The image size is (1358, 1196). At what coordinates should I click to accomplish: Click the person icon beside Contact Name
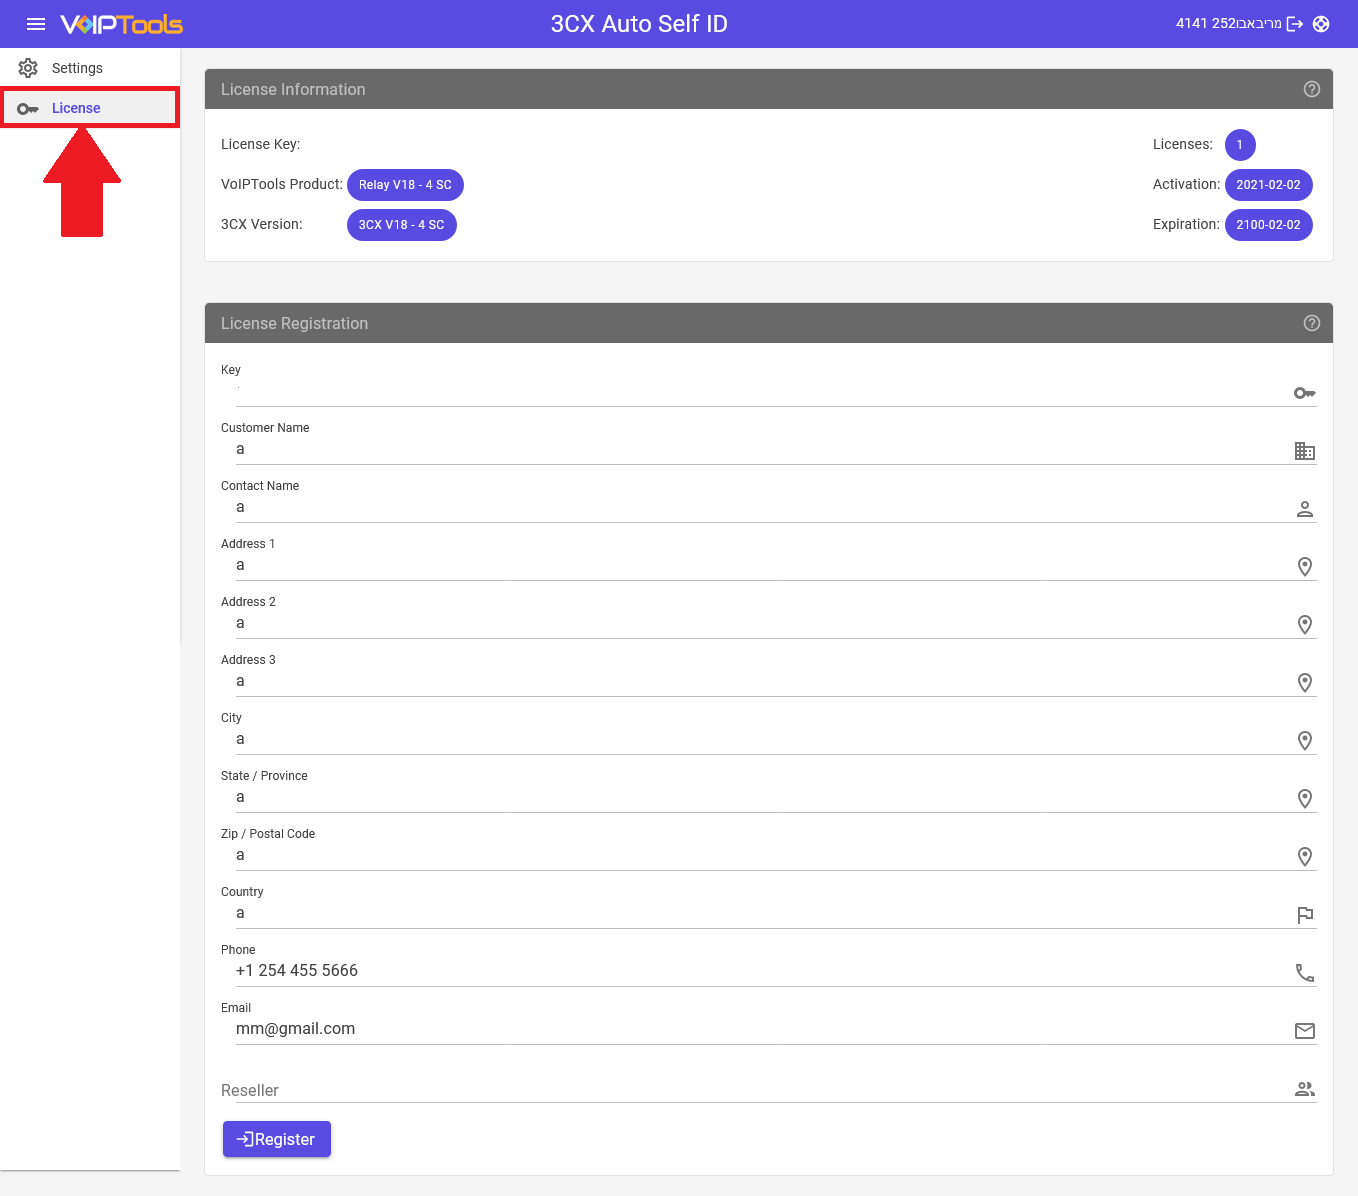pyautogui.click(x=1305, y=509)
